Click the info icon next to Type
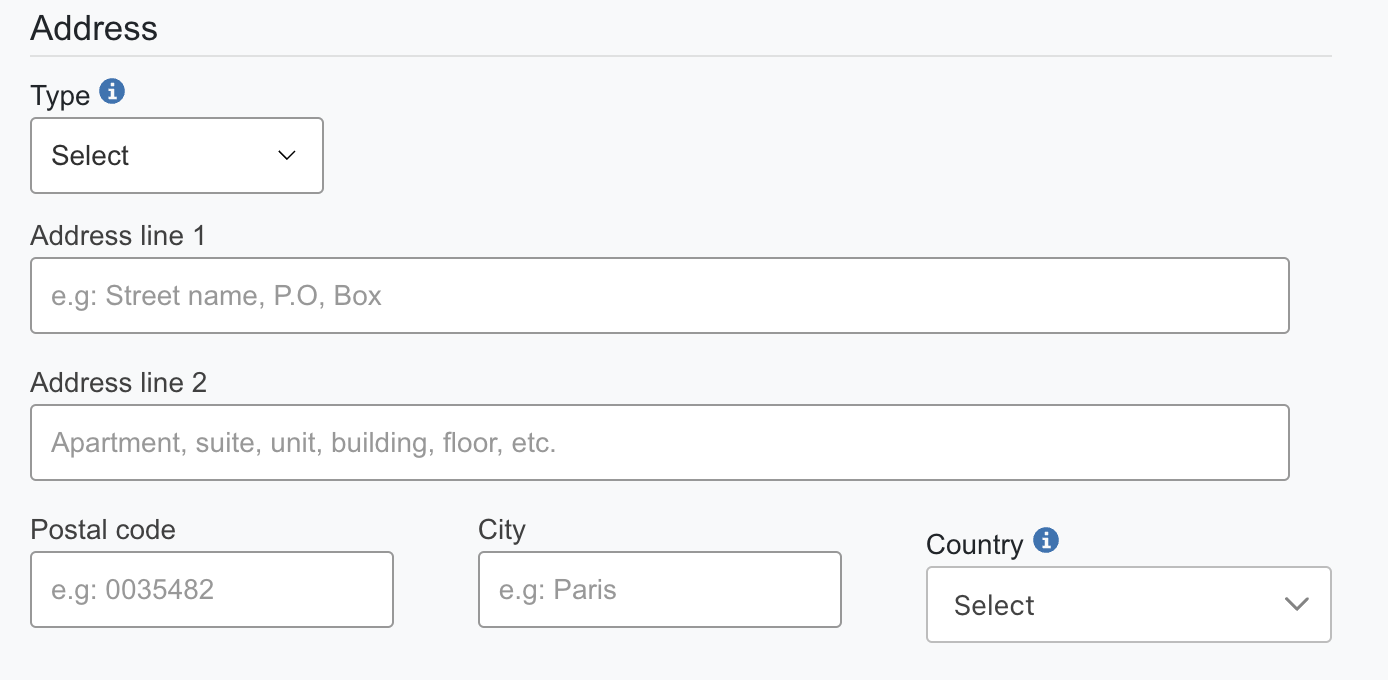The width and height of the screenshot is (1388, 680). [x=113, y=92]
